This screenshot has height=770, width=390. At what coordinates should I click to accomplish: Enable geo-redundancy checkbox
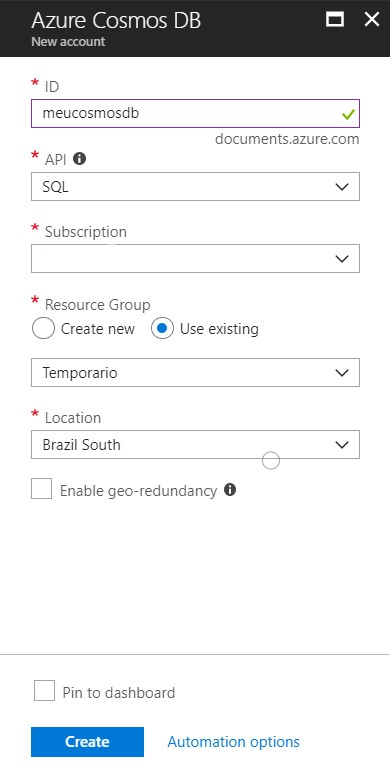41,489
